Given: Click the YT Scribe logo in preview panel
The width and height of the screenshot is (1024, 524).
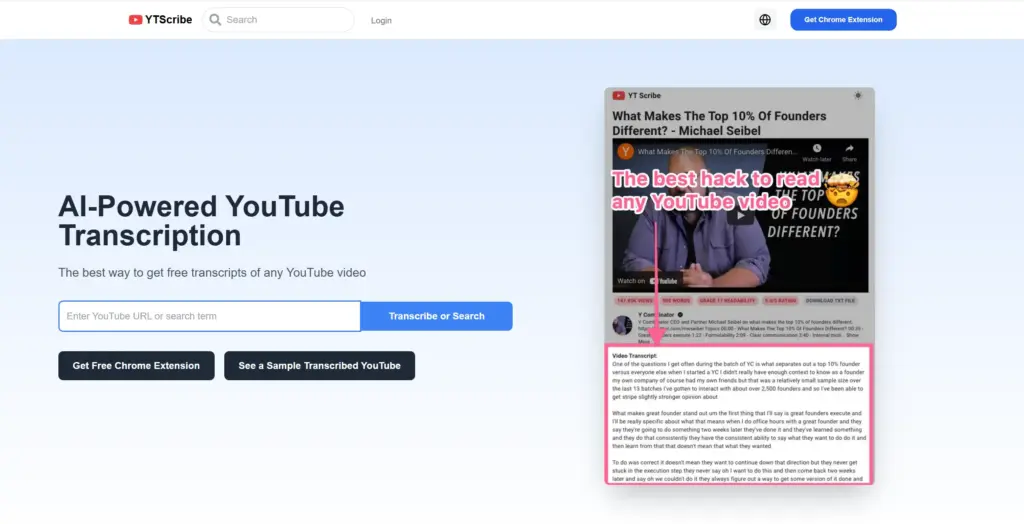Looking at the screenshot, I should click(x=637, y=96).
